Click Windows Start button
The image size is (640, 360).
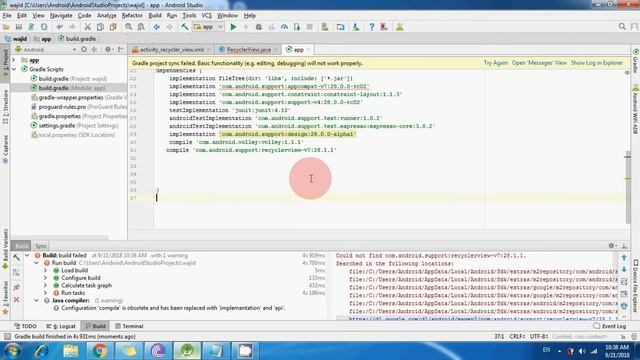13,351
